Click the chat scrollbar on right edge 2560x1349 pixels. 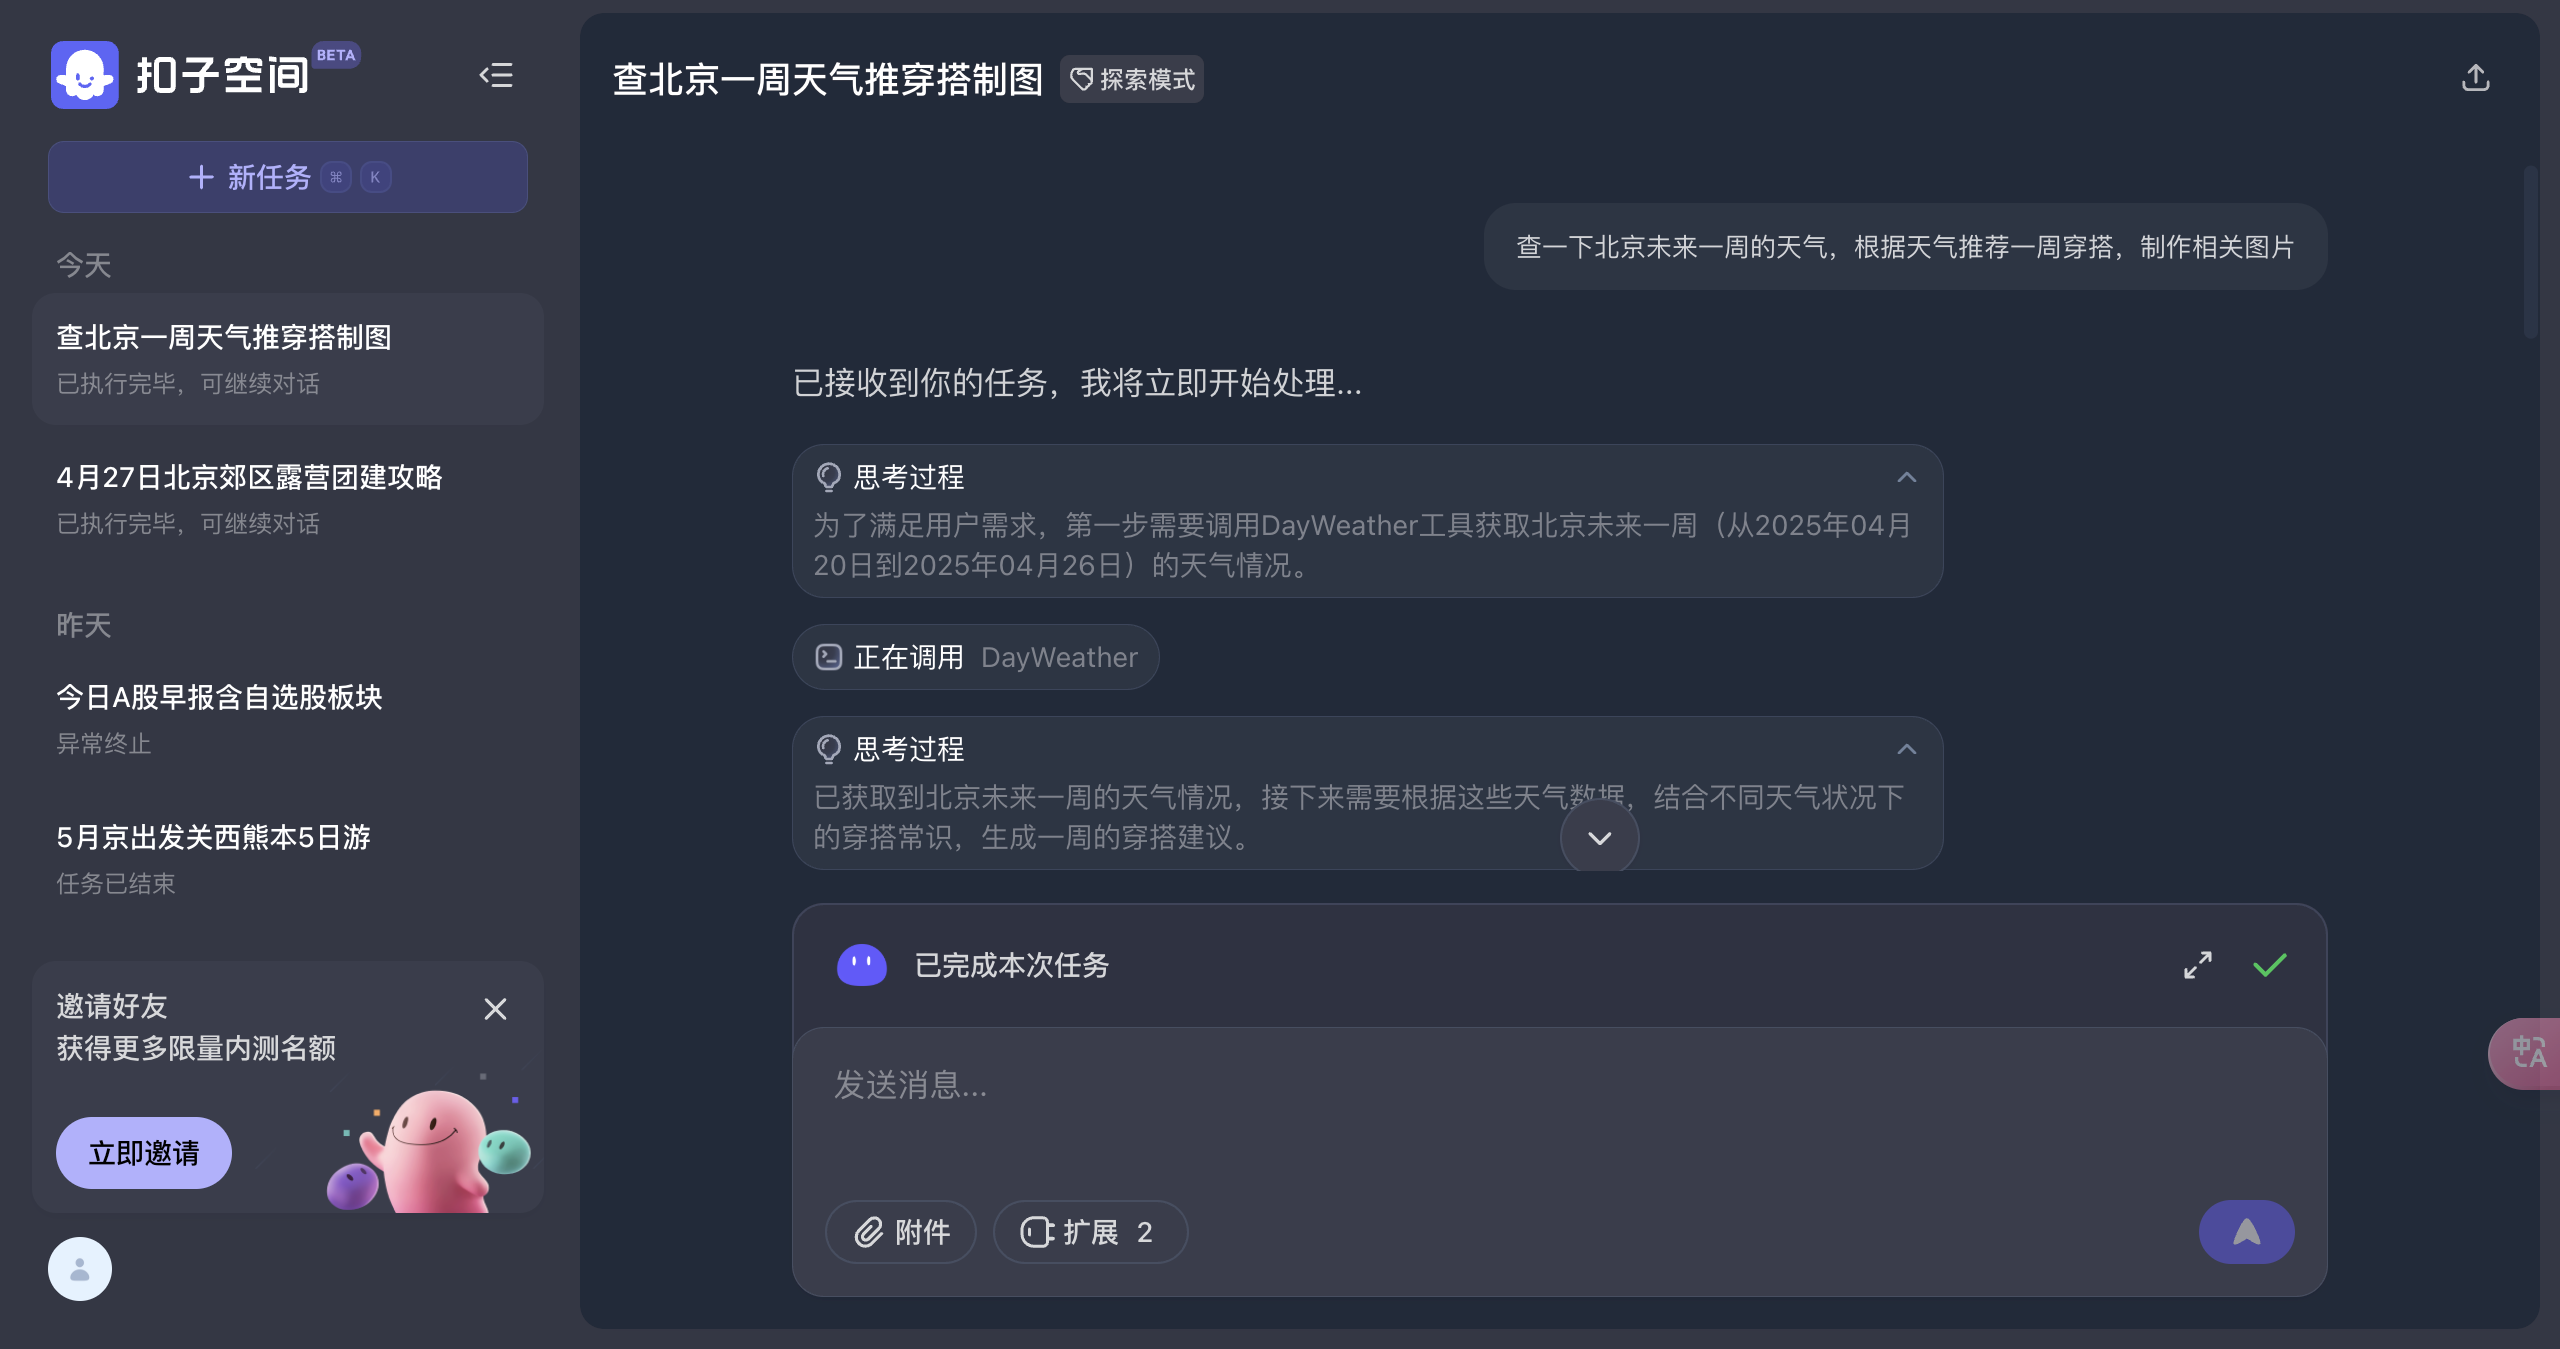pos(2529,250)
